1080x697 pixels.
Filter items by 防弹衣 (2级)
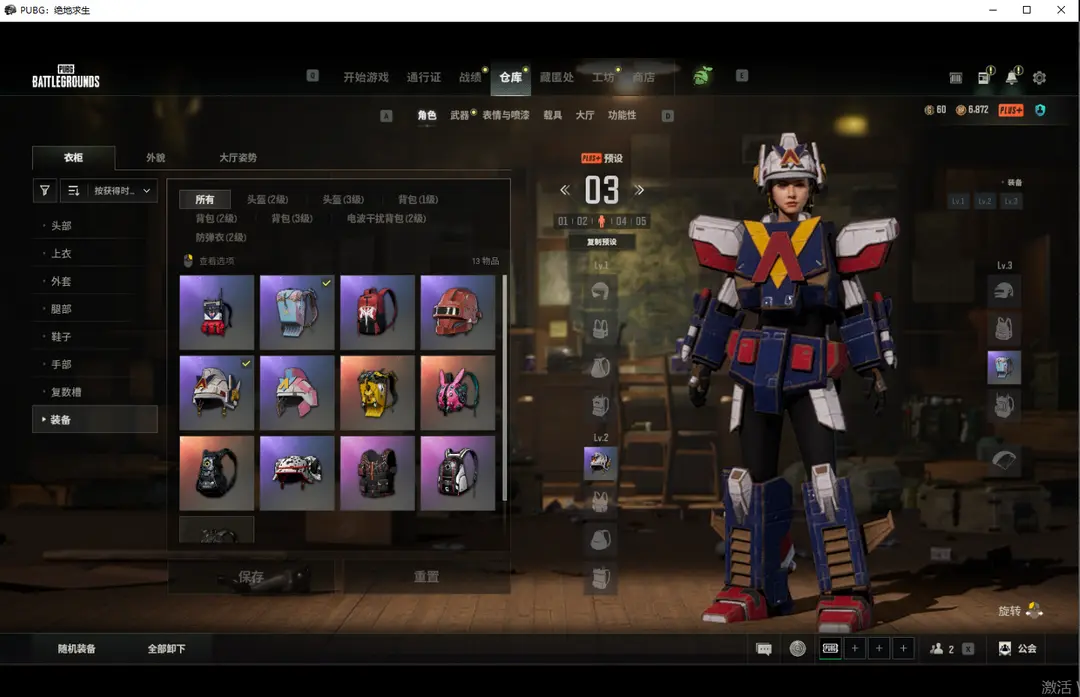pos(221,237)
